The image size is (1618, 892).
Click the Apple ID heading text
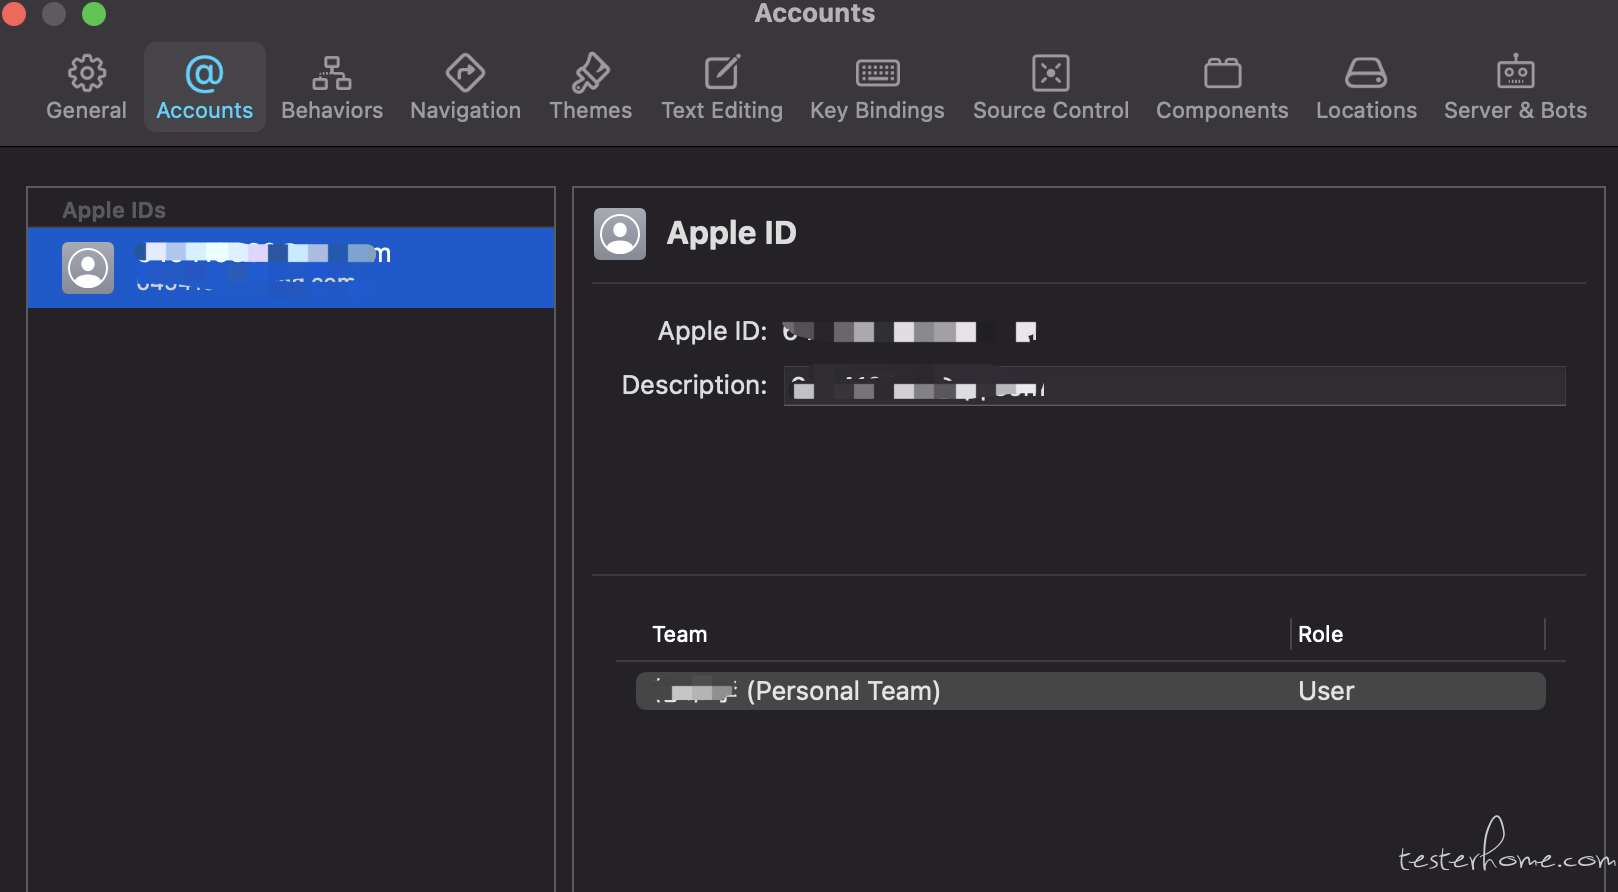731,233
